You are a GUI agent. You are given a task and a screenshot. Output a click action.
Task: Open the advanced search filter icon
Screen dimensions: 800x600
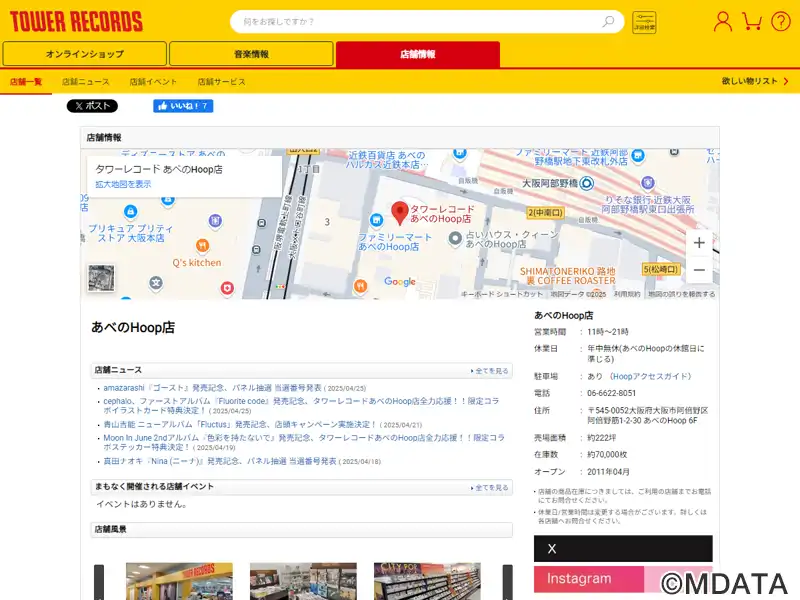click(644, 22)
